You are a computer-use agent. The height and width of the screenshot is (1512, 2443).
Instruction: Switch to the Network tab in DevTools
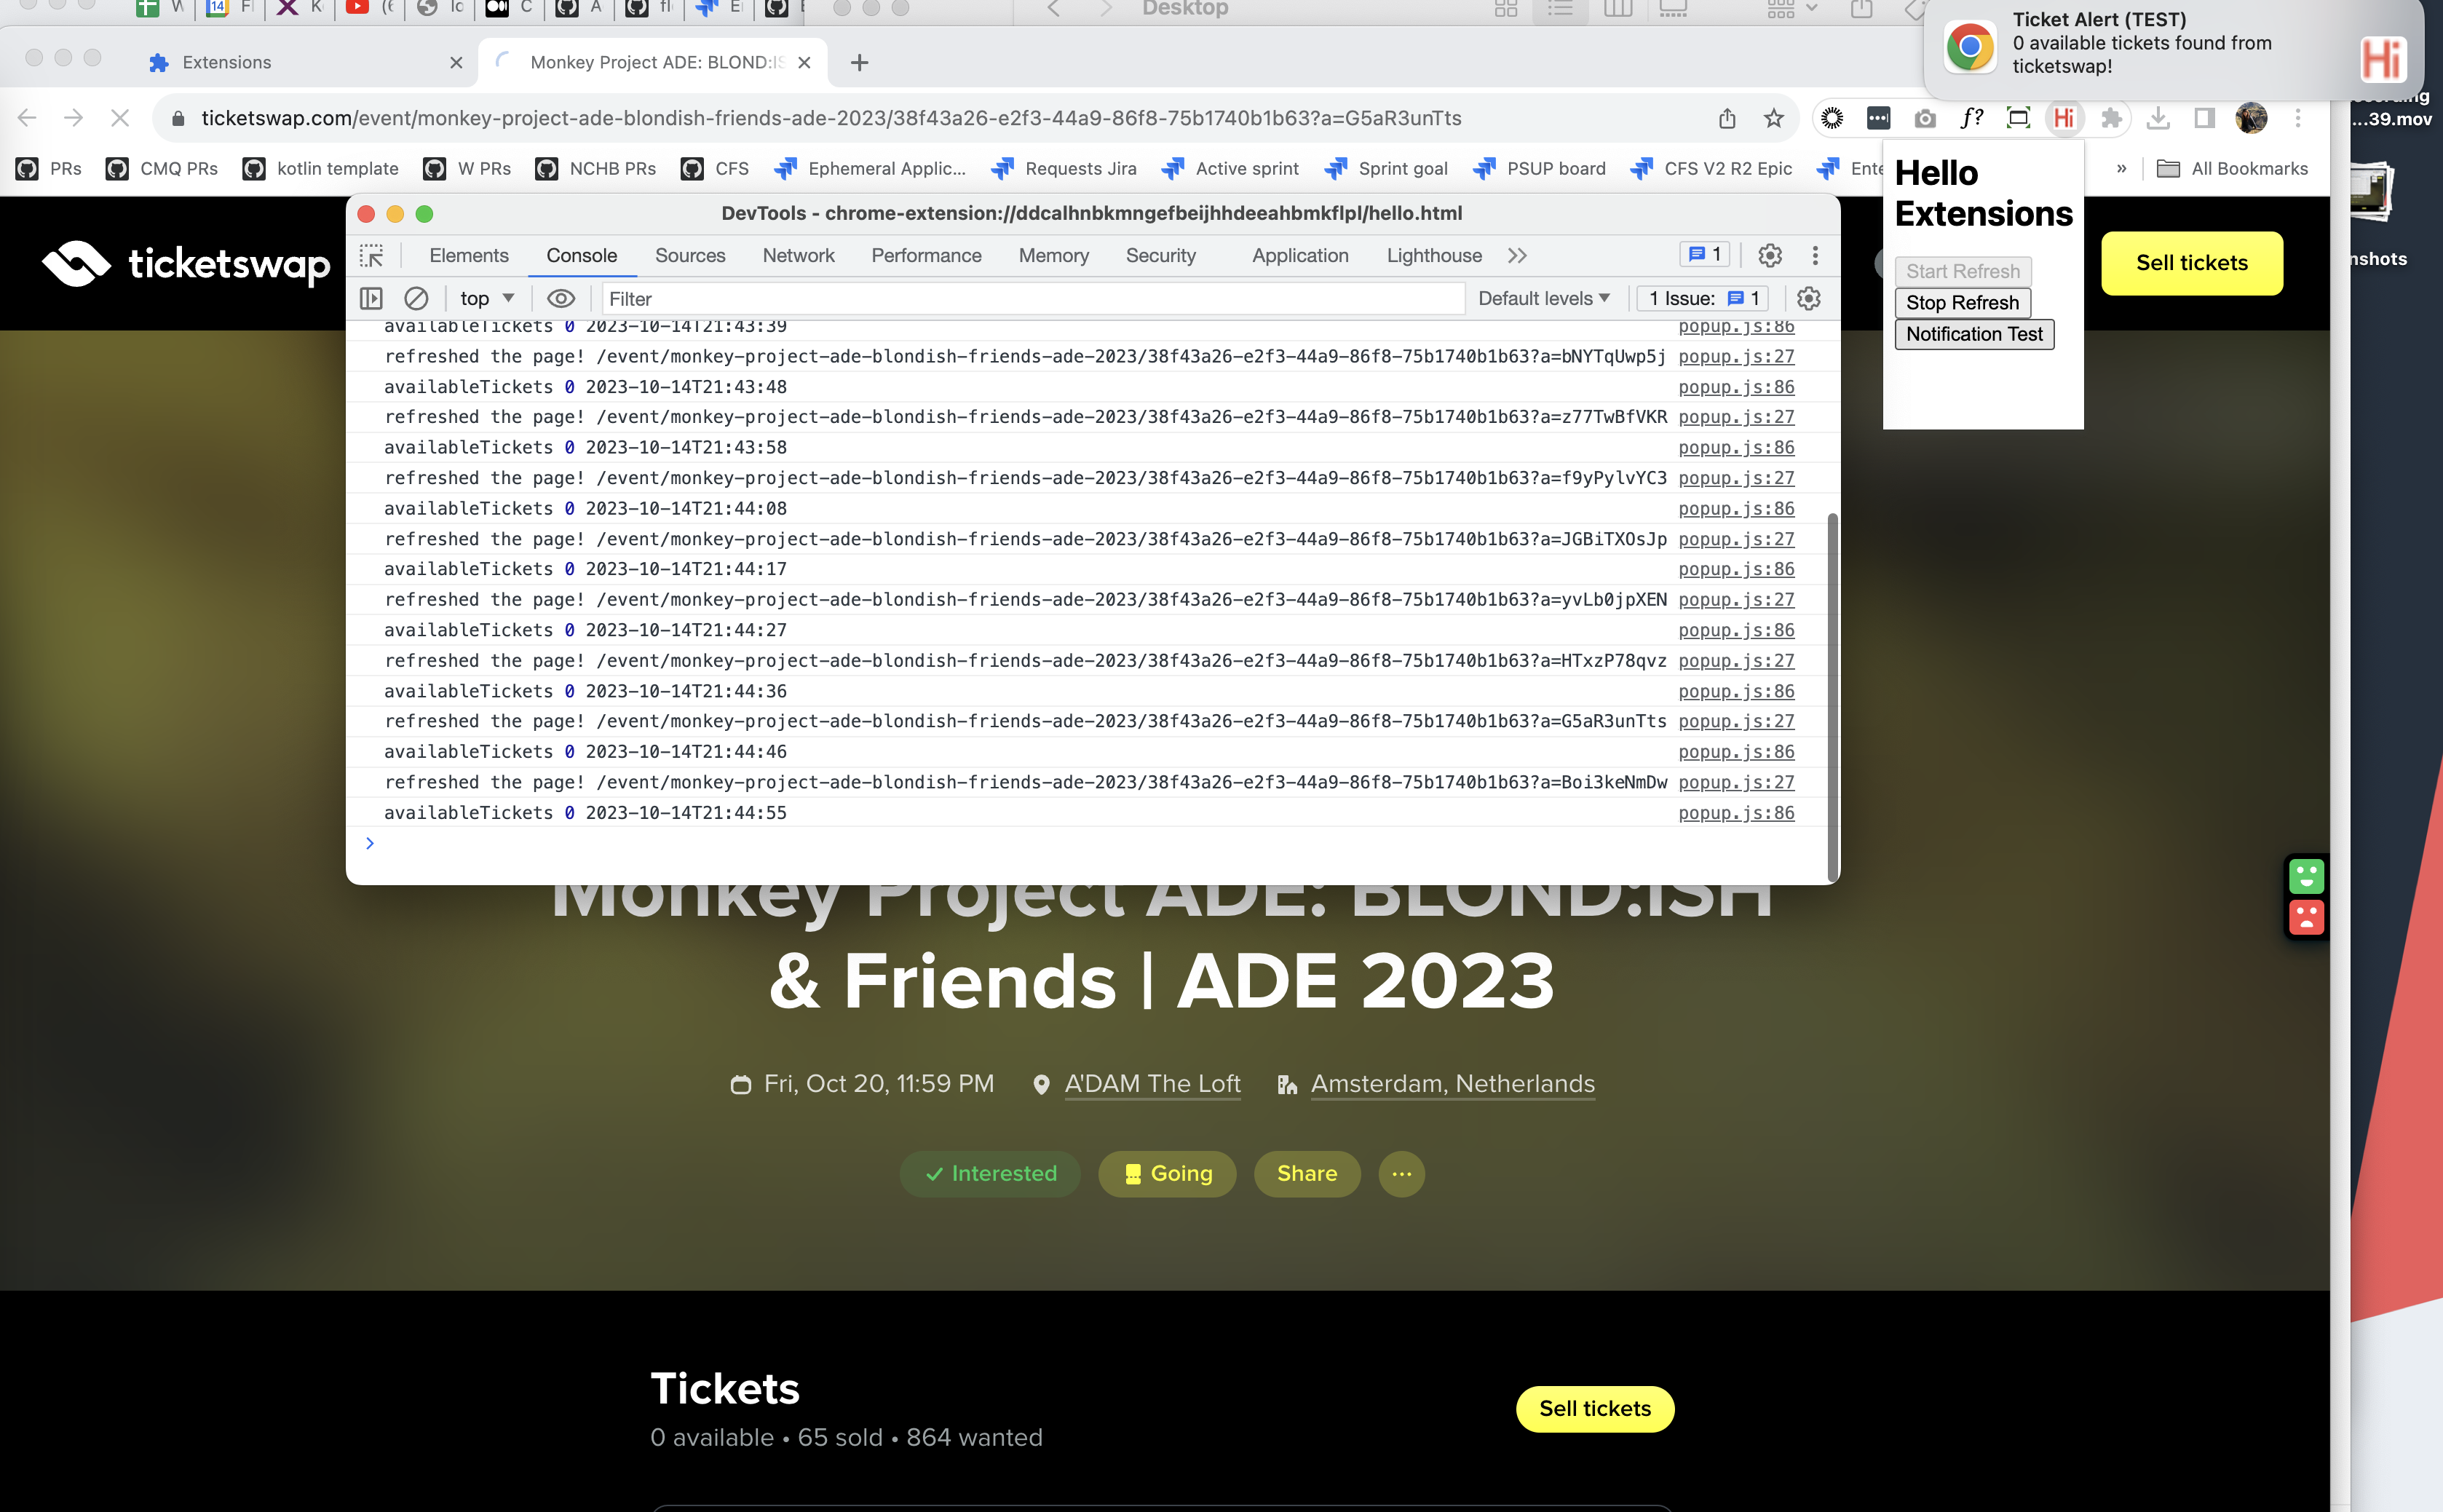click(797, 255)
